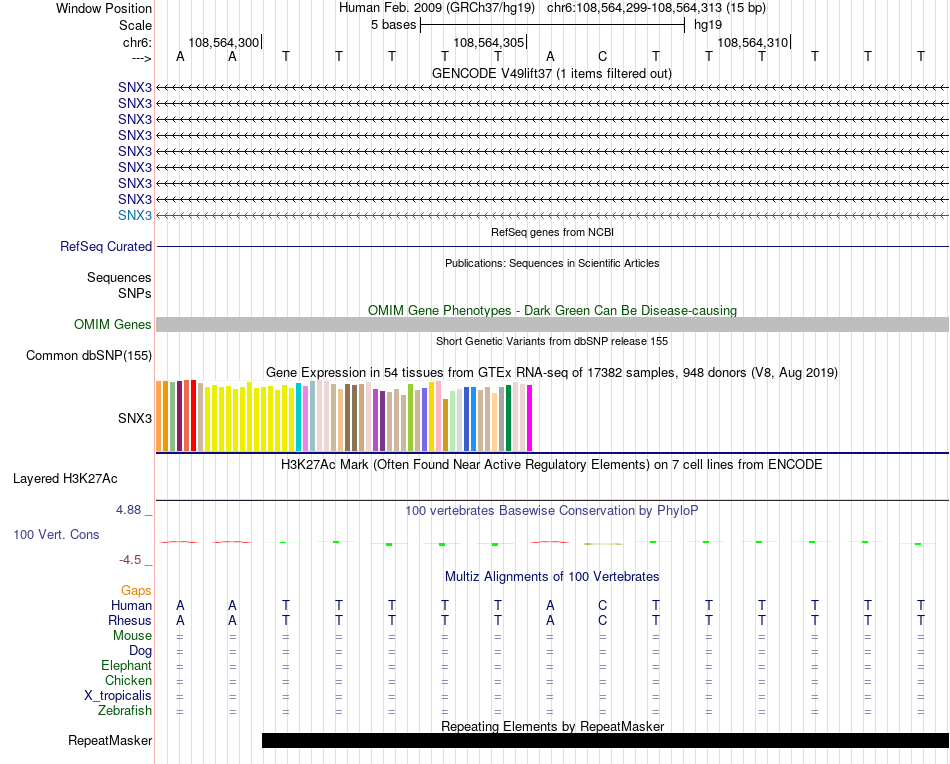
Task: Click the chr6: ruler label
Action: 137,42
